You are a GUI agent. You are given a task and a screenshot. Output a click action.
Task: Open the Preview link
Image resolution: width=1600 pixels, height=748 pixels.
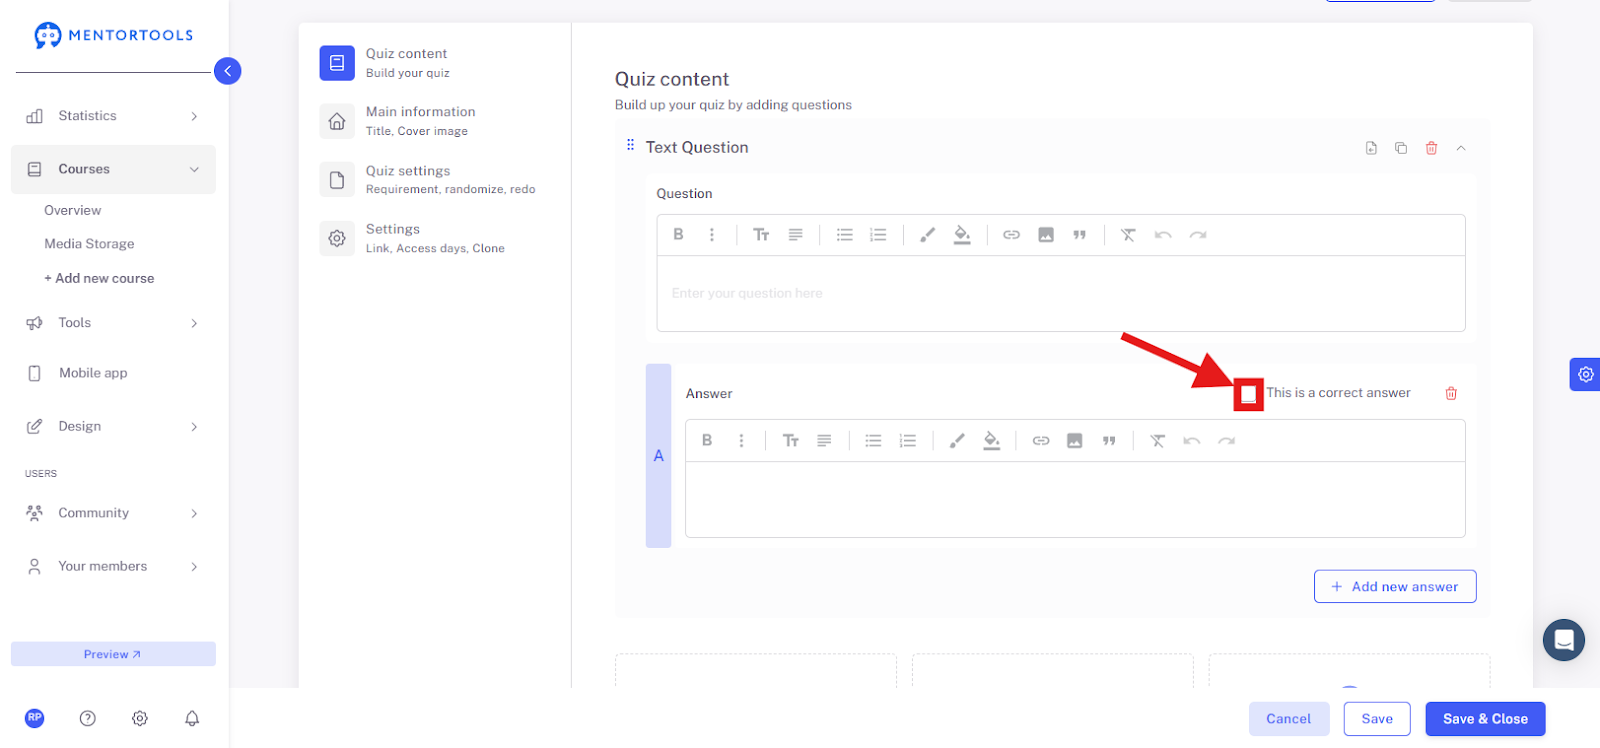pos(113,654)
